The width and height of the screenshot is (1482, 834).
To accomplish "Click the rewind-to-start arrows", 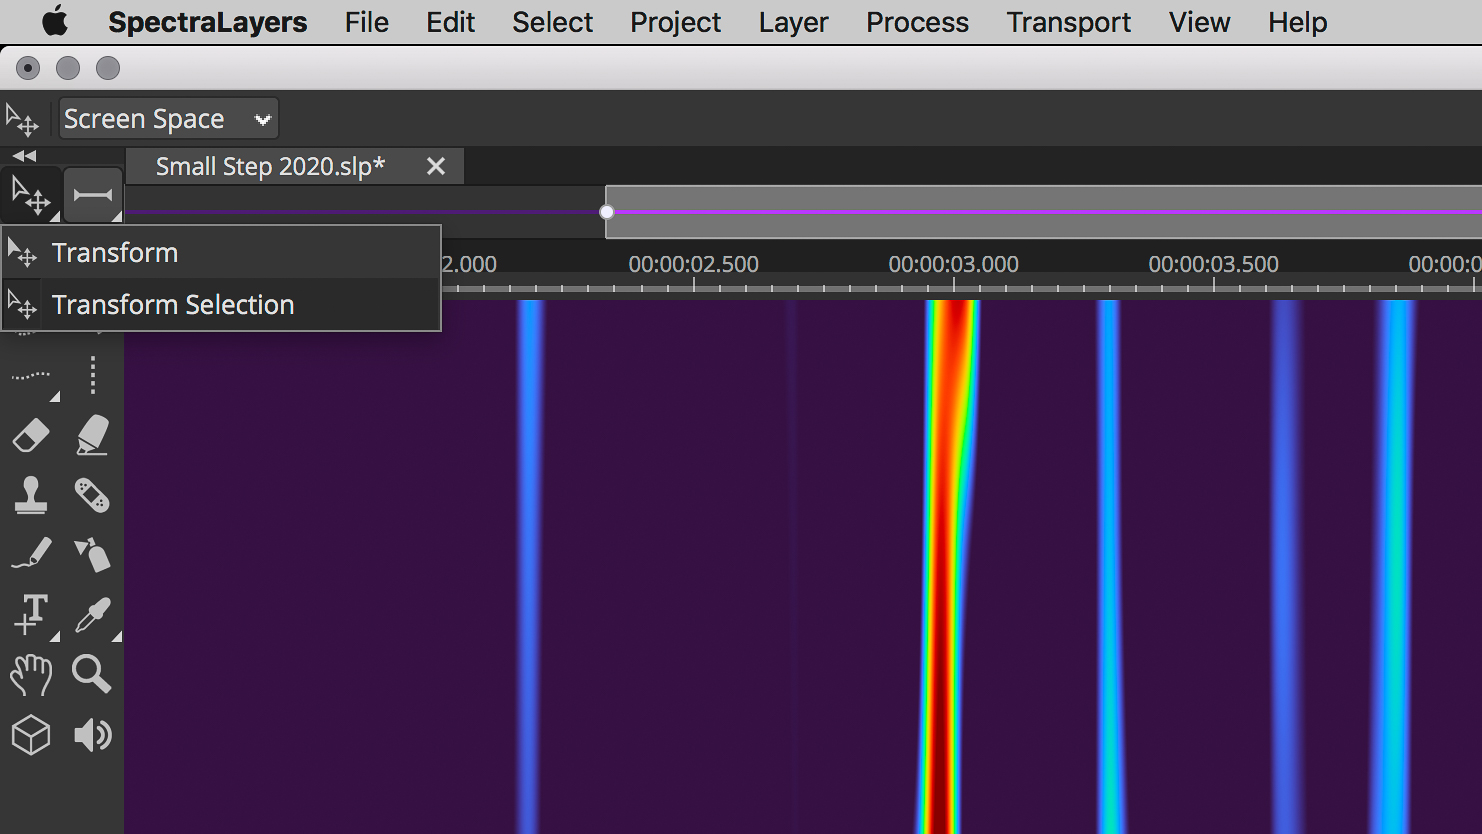I will (24, 155).
